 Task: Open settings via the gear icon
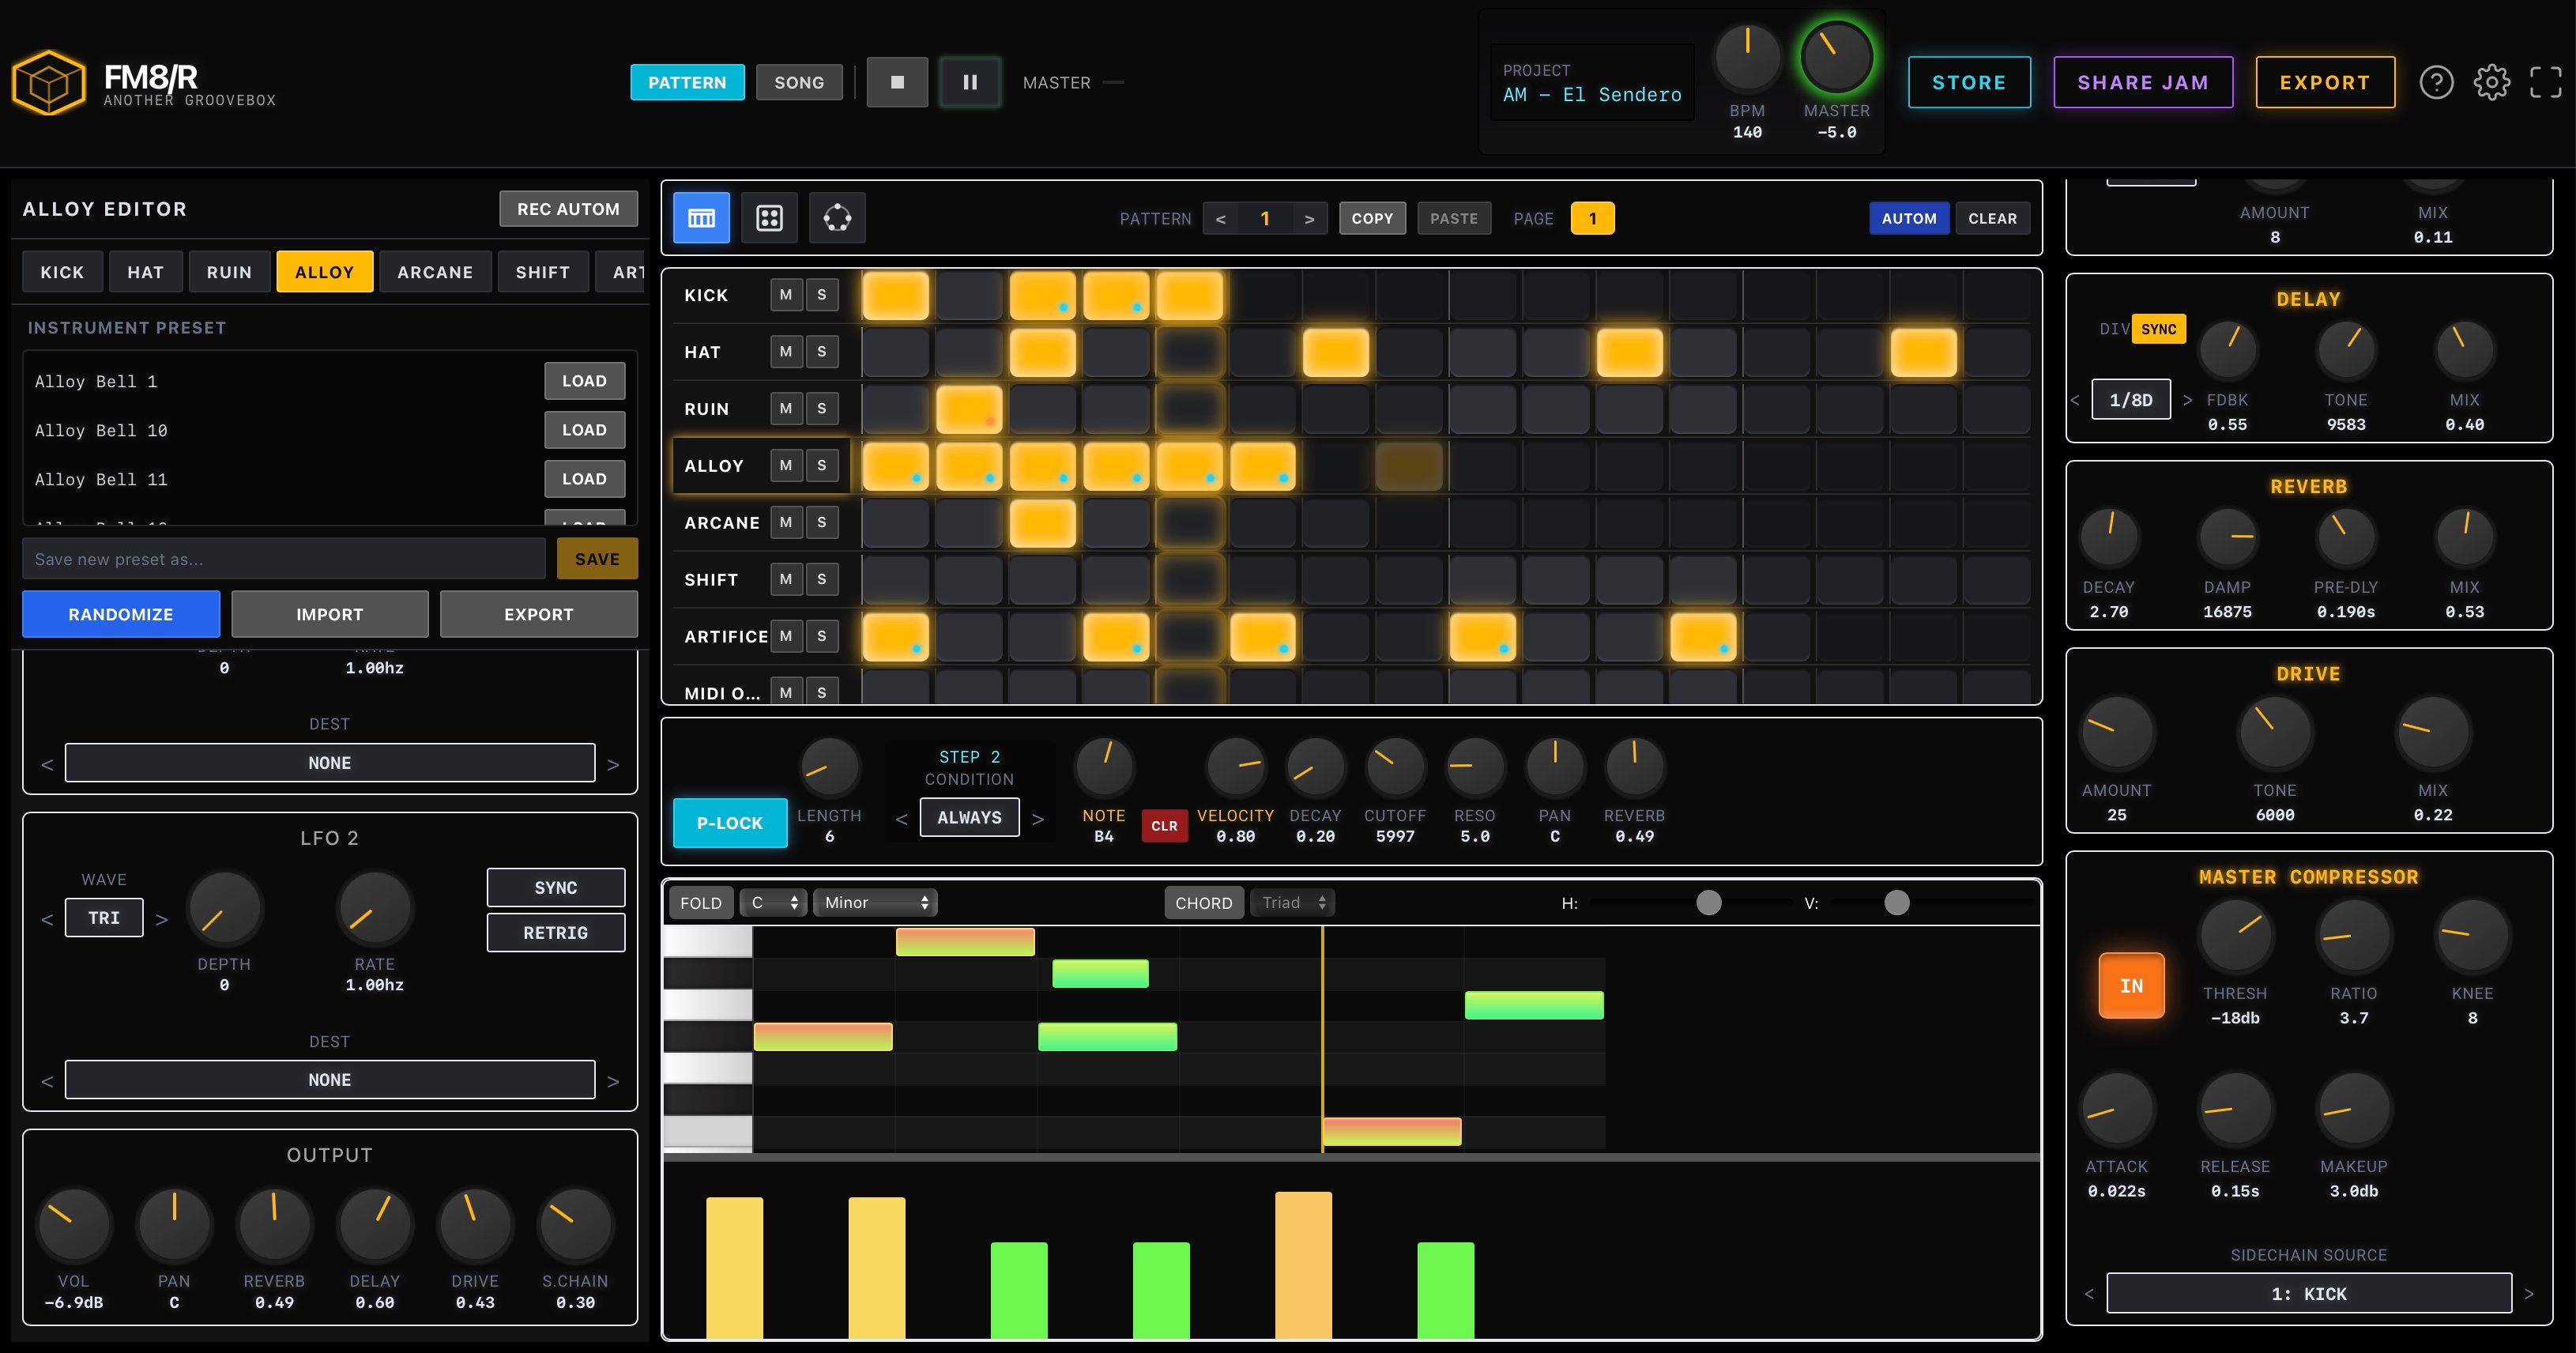2491,83
